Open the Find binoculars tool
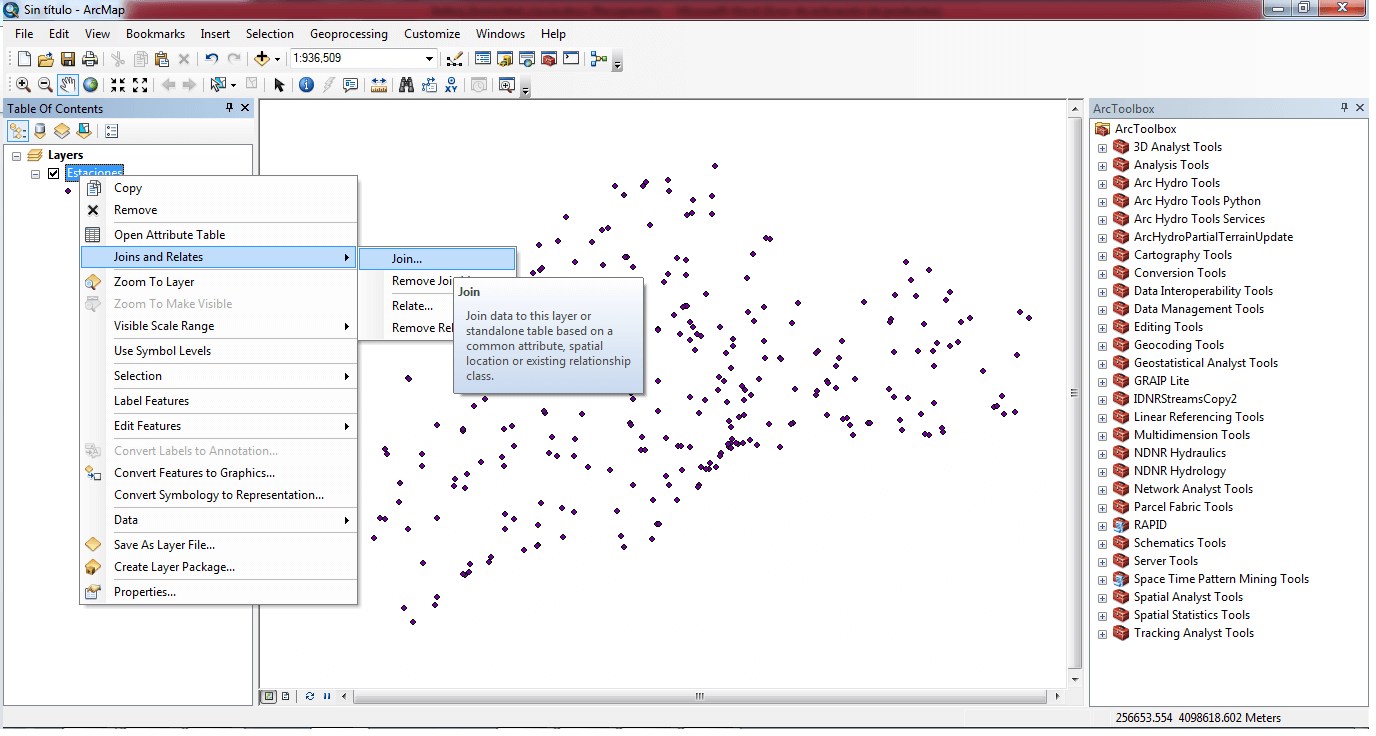 [406, 85]
